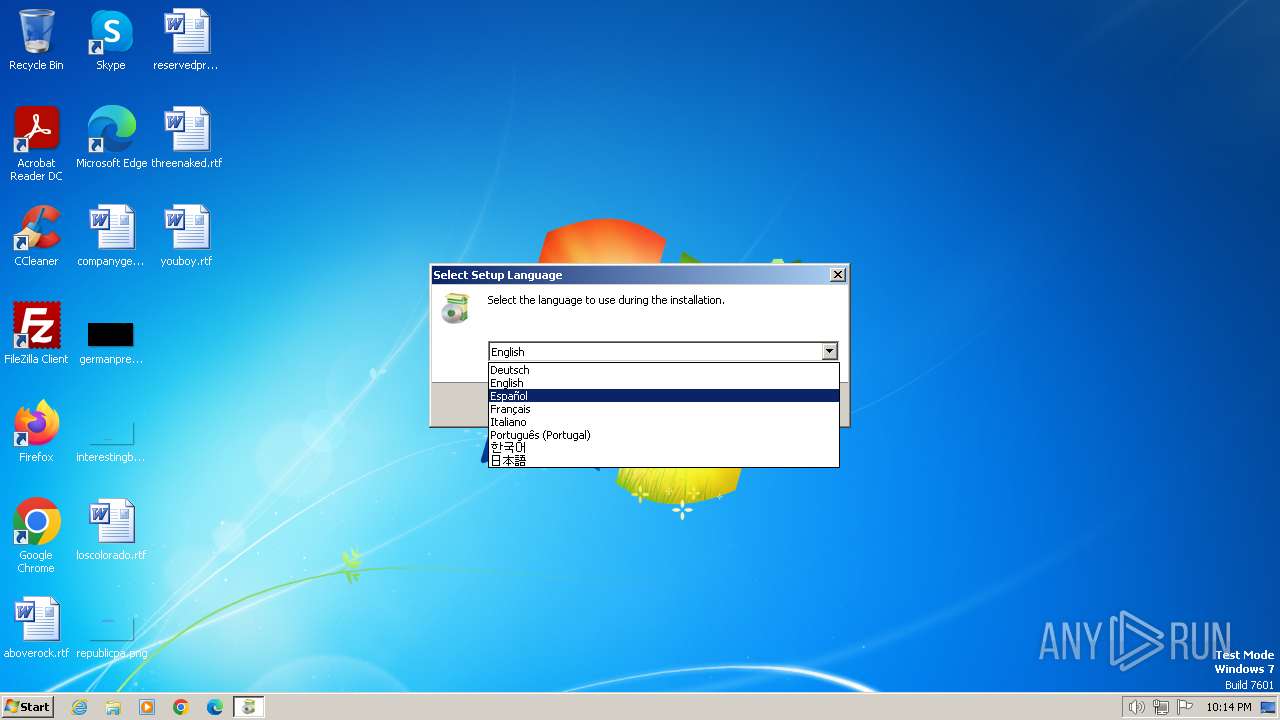Open the network tray icon
The width and height of the screenshot is (1280, 720).
(x=1161, y=707)
